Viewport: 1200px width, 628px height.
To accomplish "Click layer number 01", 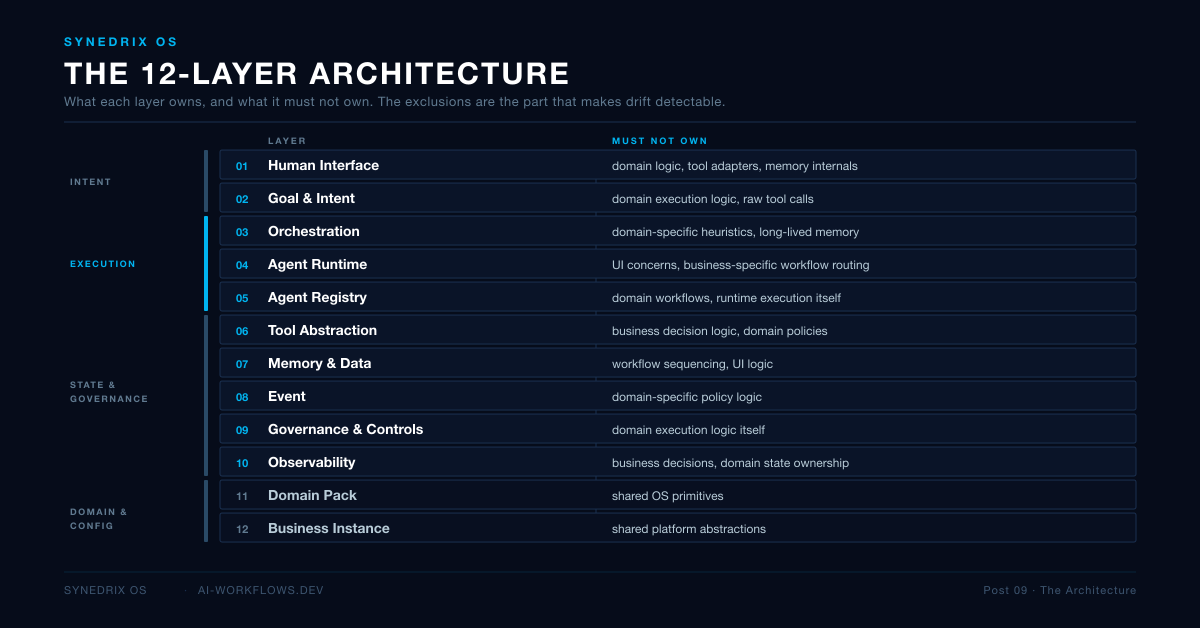I will point(242,166).
